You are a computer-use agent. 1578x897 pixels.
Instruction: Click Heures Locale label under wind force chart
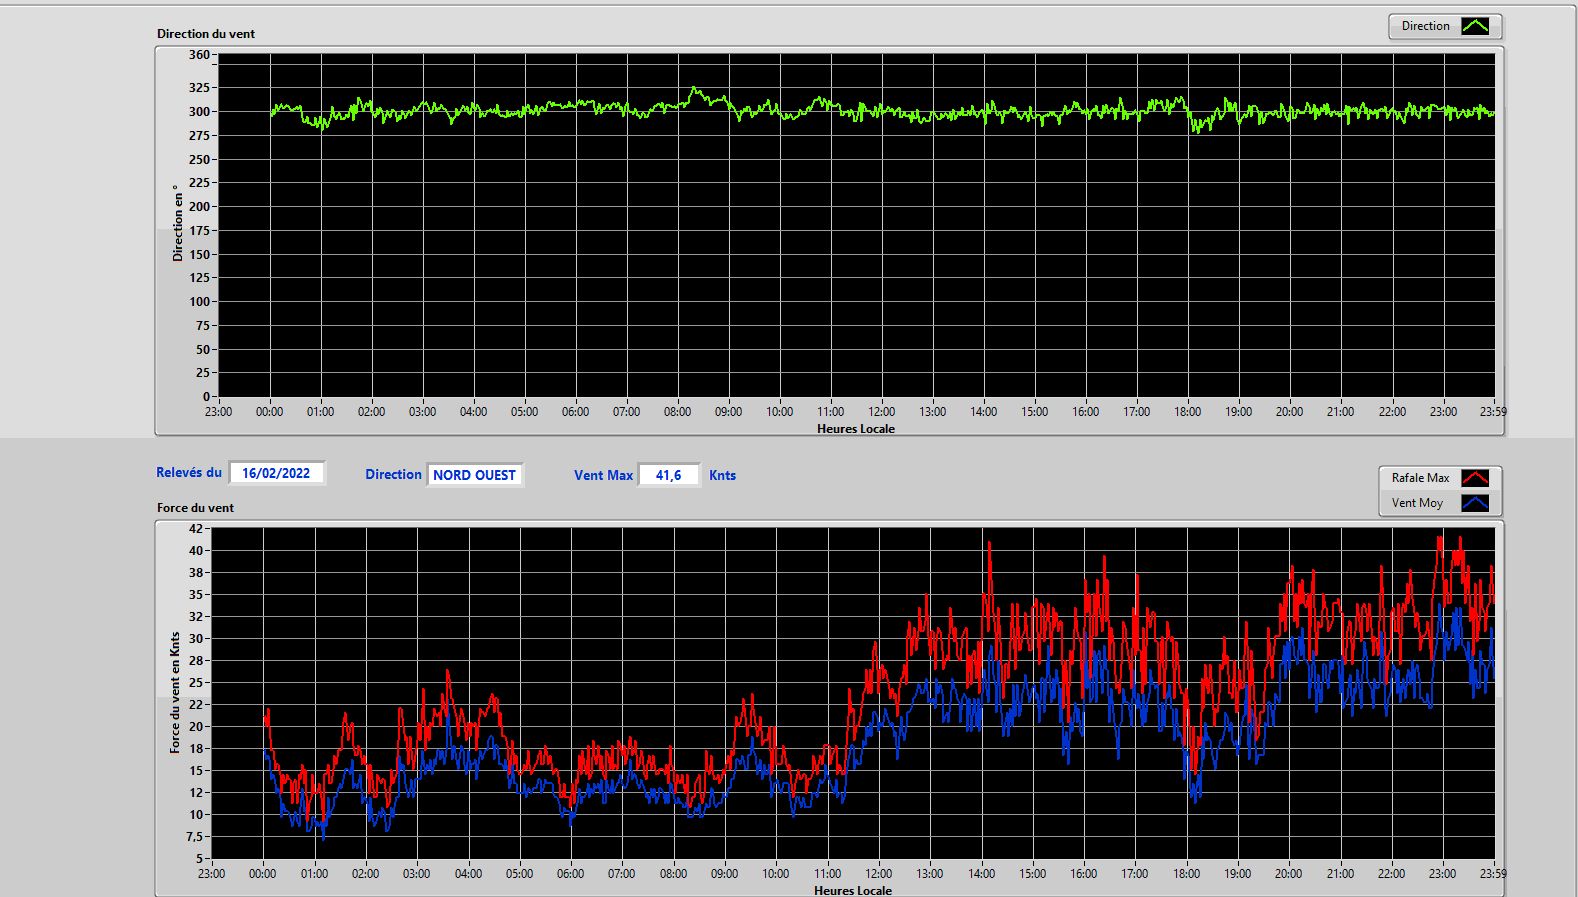pos(853,890)
